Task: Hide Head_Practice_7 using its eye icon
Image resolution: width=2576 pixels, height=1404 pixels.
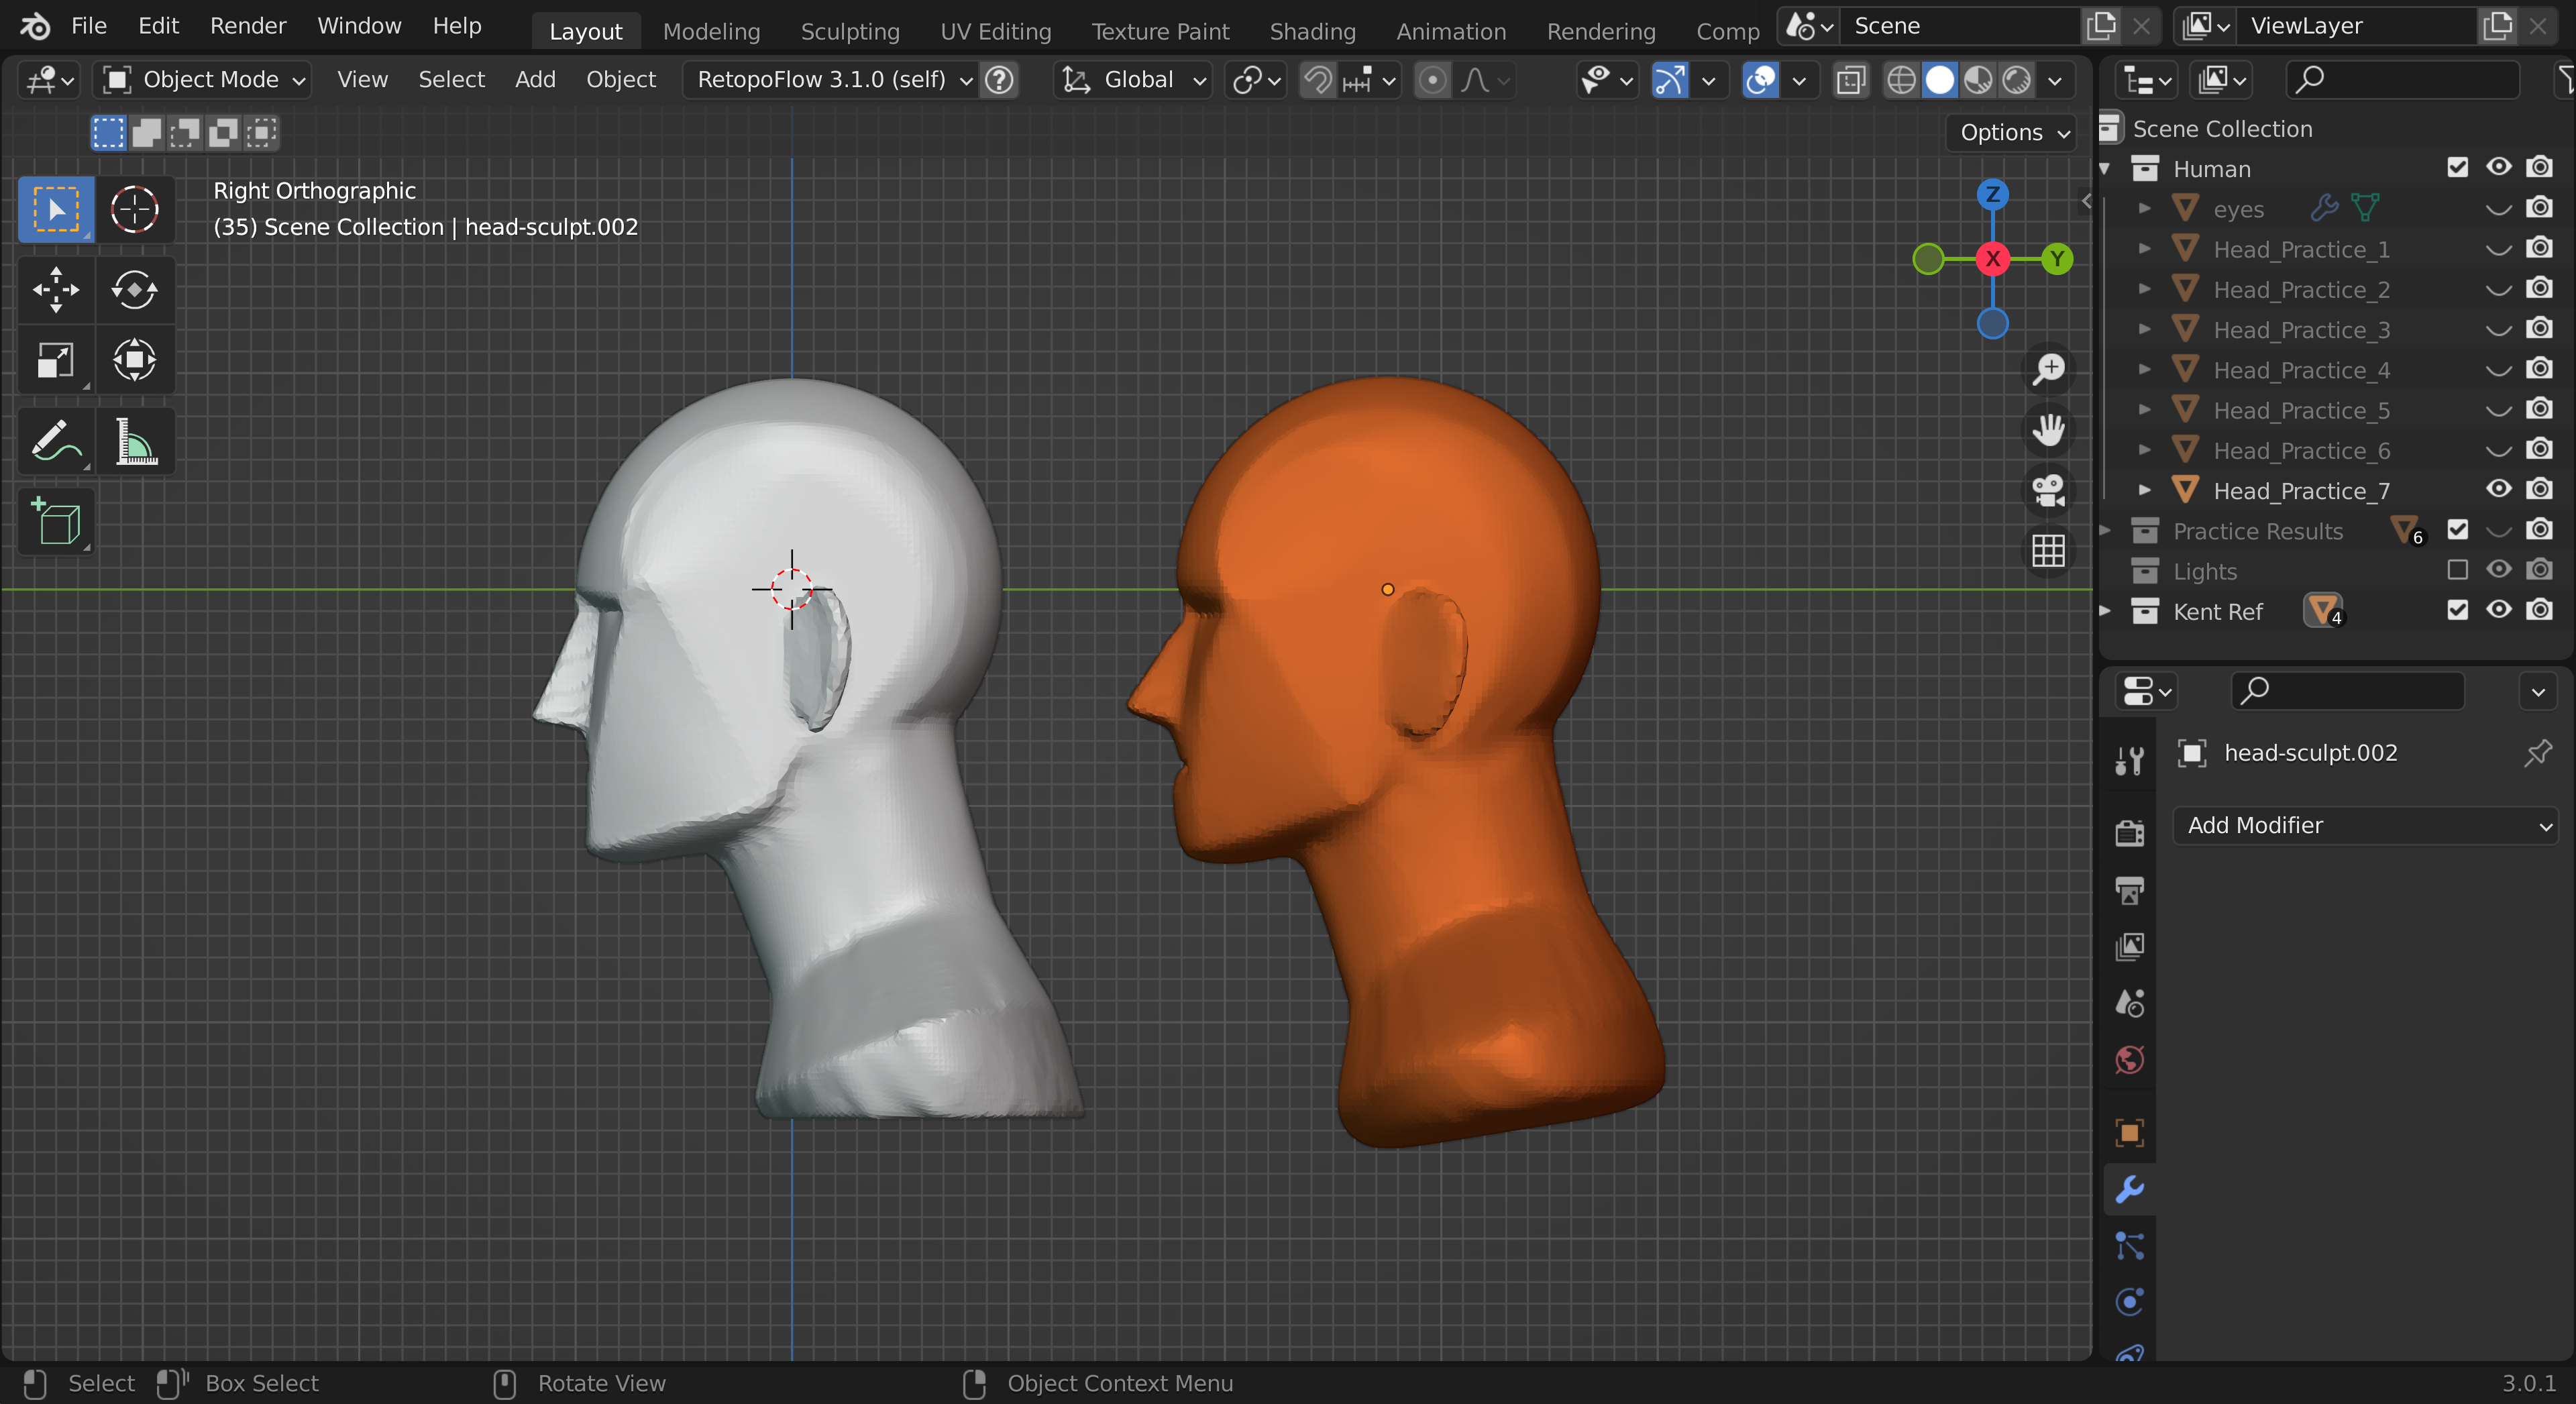Action: tap(2498, 489)
